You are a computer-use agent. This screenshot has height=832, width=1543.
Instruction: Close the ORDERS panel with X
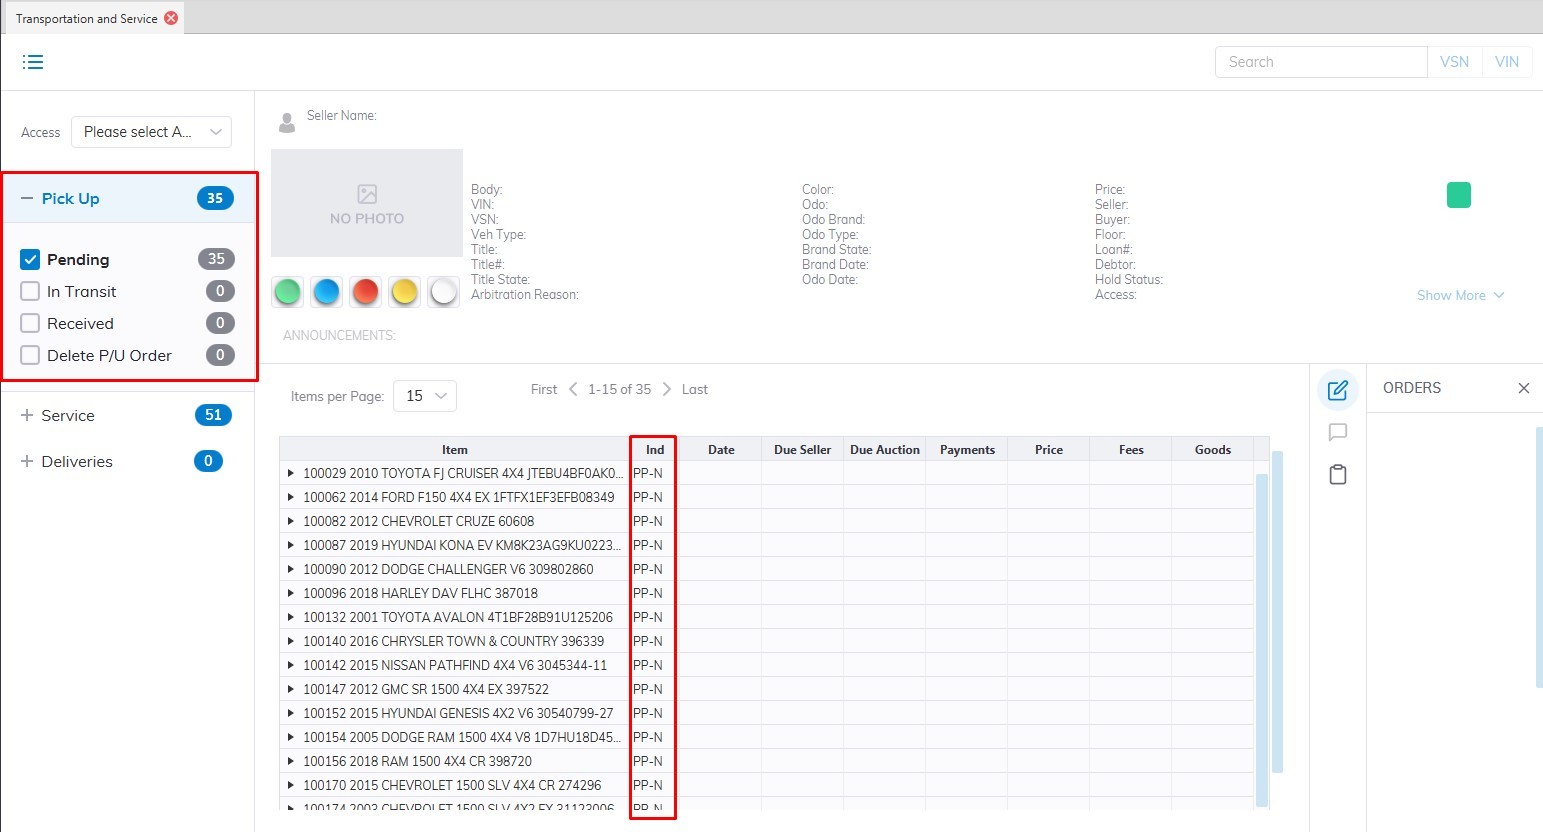point(1523,388)
